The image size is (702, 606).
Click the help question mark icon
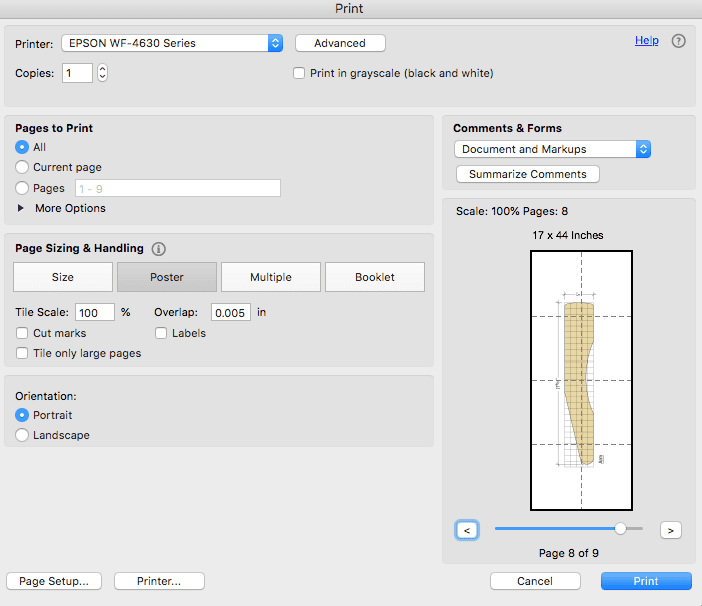click(x=679, y=41)
